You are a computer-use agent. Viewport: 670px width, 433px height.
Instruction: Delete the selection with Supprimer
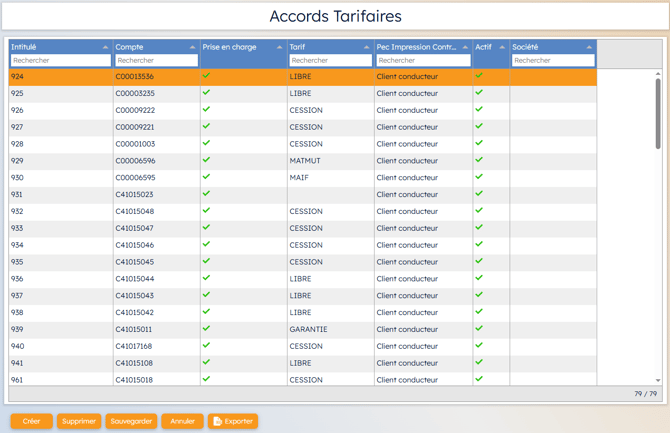pyautogui.click(x=79, y=421)
